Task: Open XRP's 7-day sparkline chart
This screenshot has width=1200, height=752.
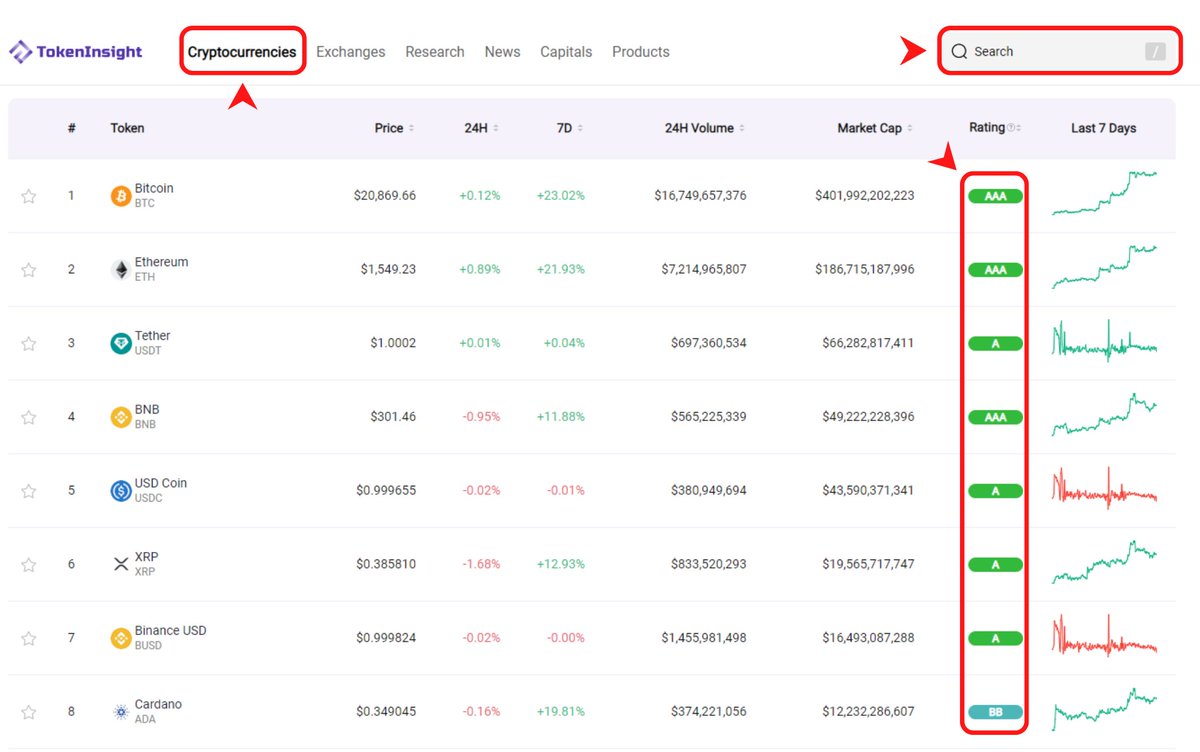Action: [1104, 562]
